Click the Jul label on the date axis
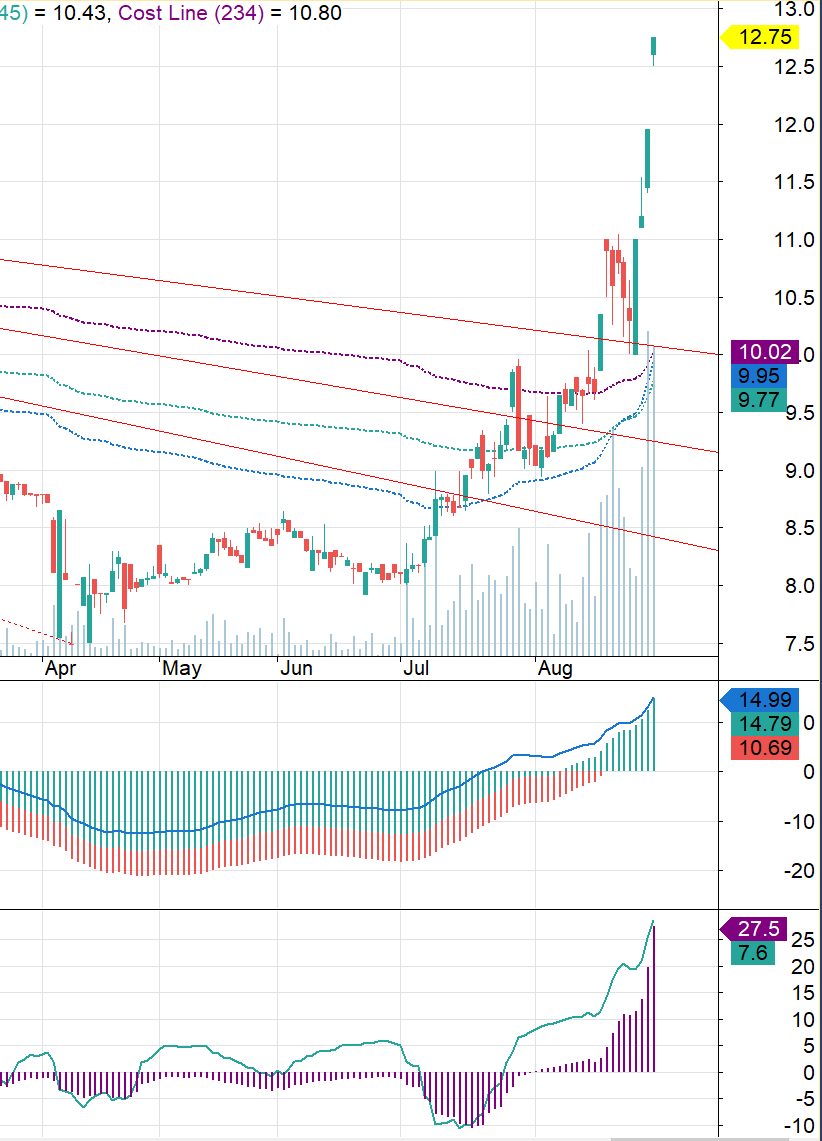Image resolution: width=822 pixels, height=1141 pixels. coord(416,668)
